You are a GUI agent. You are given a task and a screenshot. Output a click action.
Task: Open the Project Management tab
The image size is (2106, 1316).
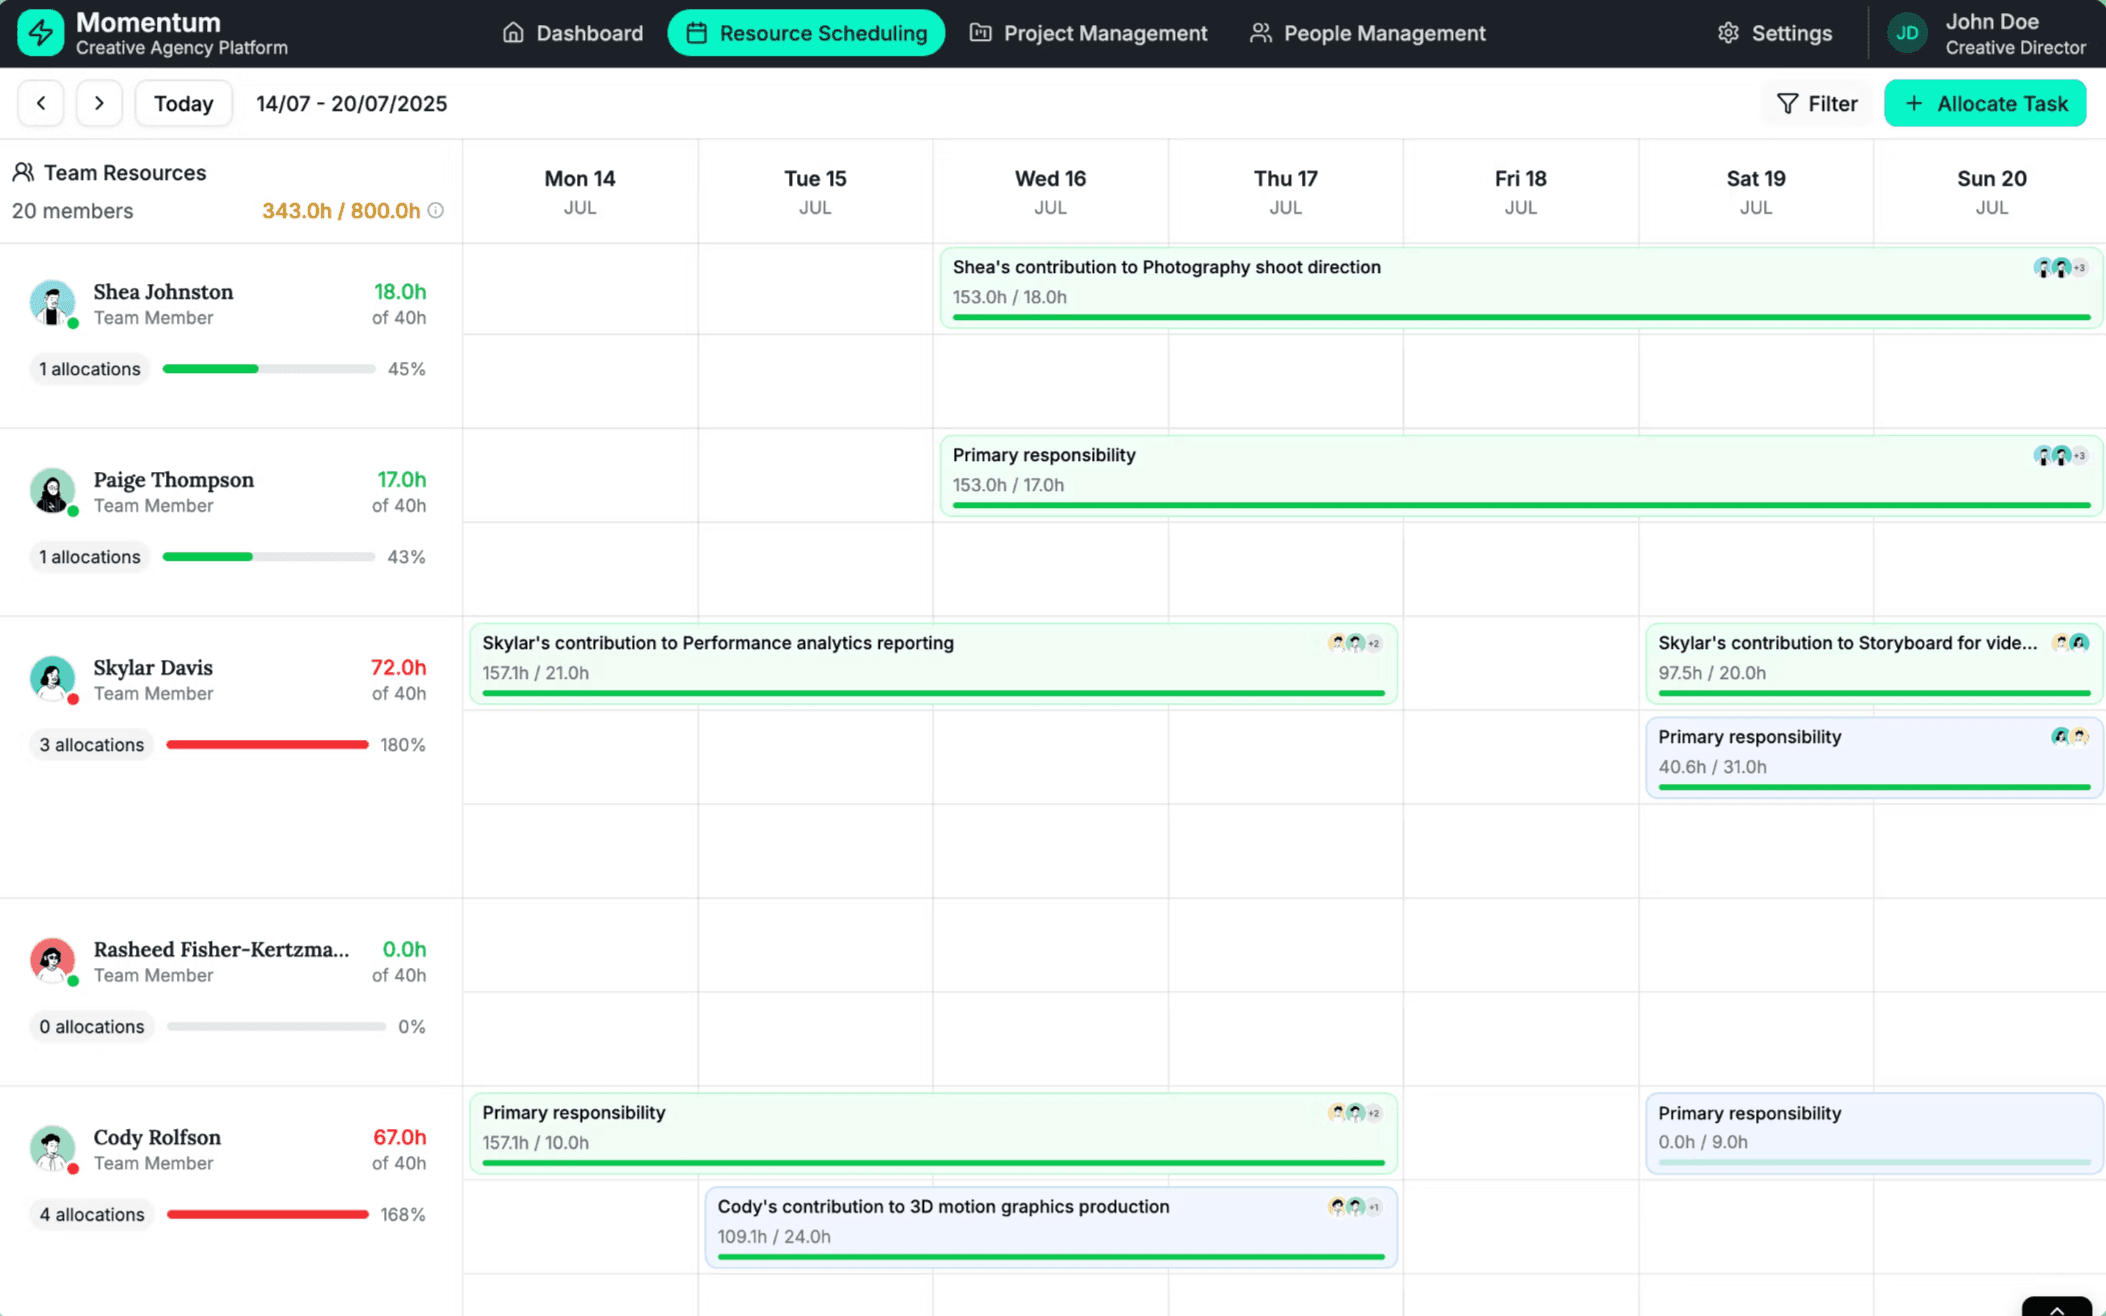coord(1088,33)
